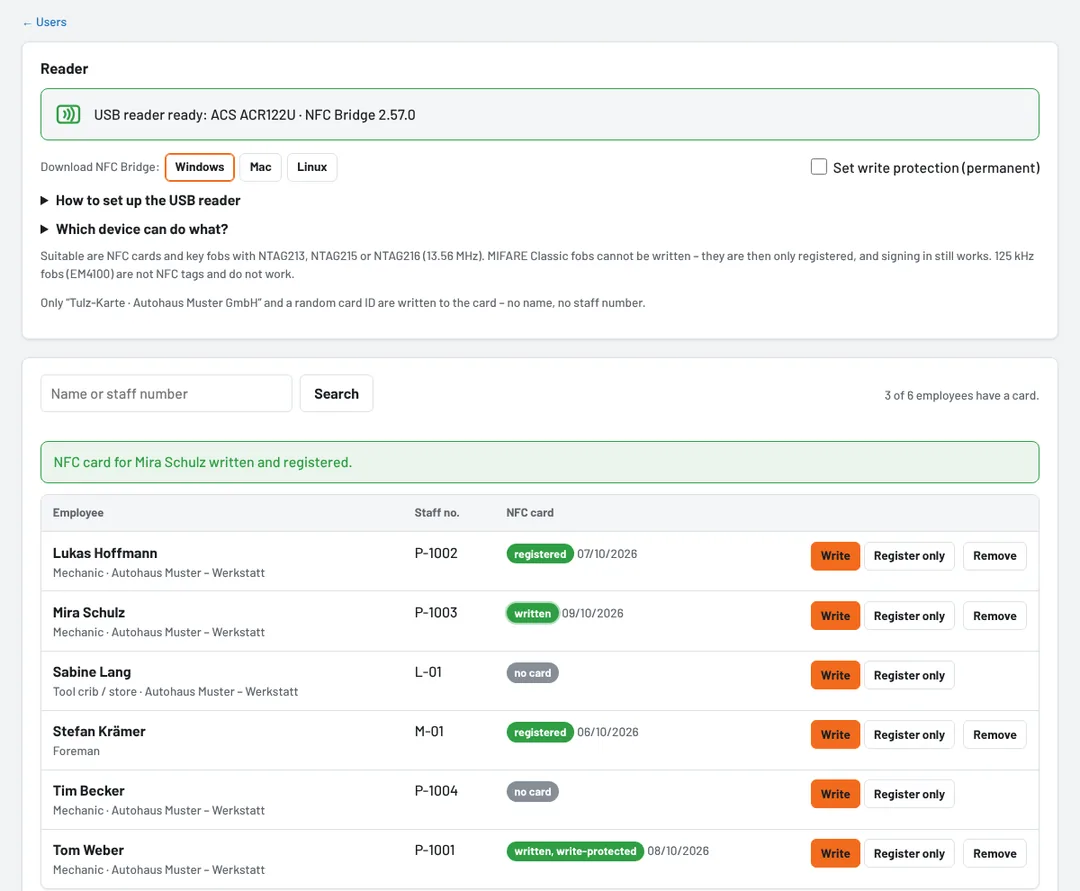Click Sabine Lang's 'no card' badge
Image resolution: width=1080 pixels, height=891 pixels.
tap(532, 673)
